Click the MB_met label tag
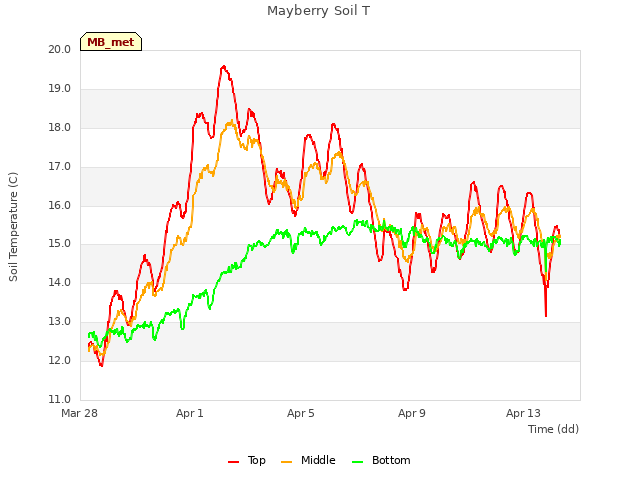This screenshot has height=480, width=640. pos(111,42)
